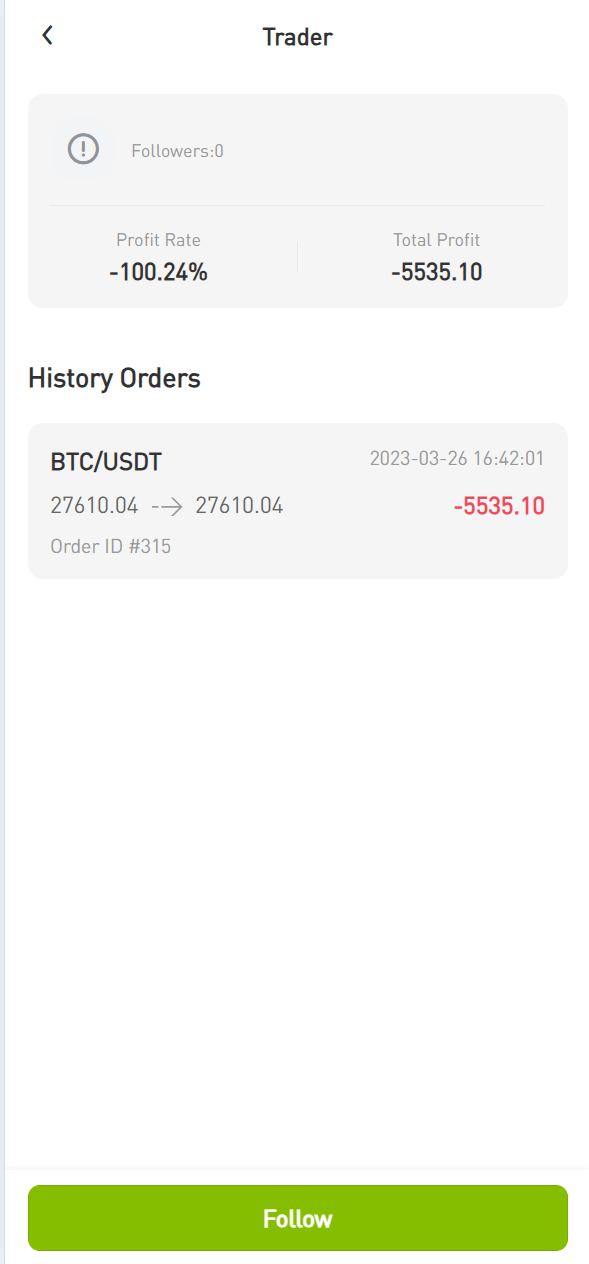Click the trader summary stats card
This screenshot has width=589, height=1264.
click(298, 201)
